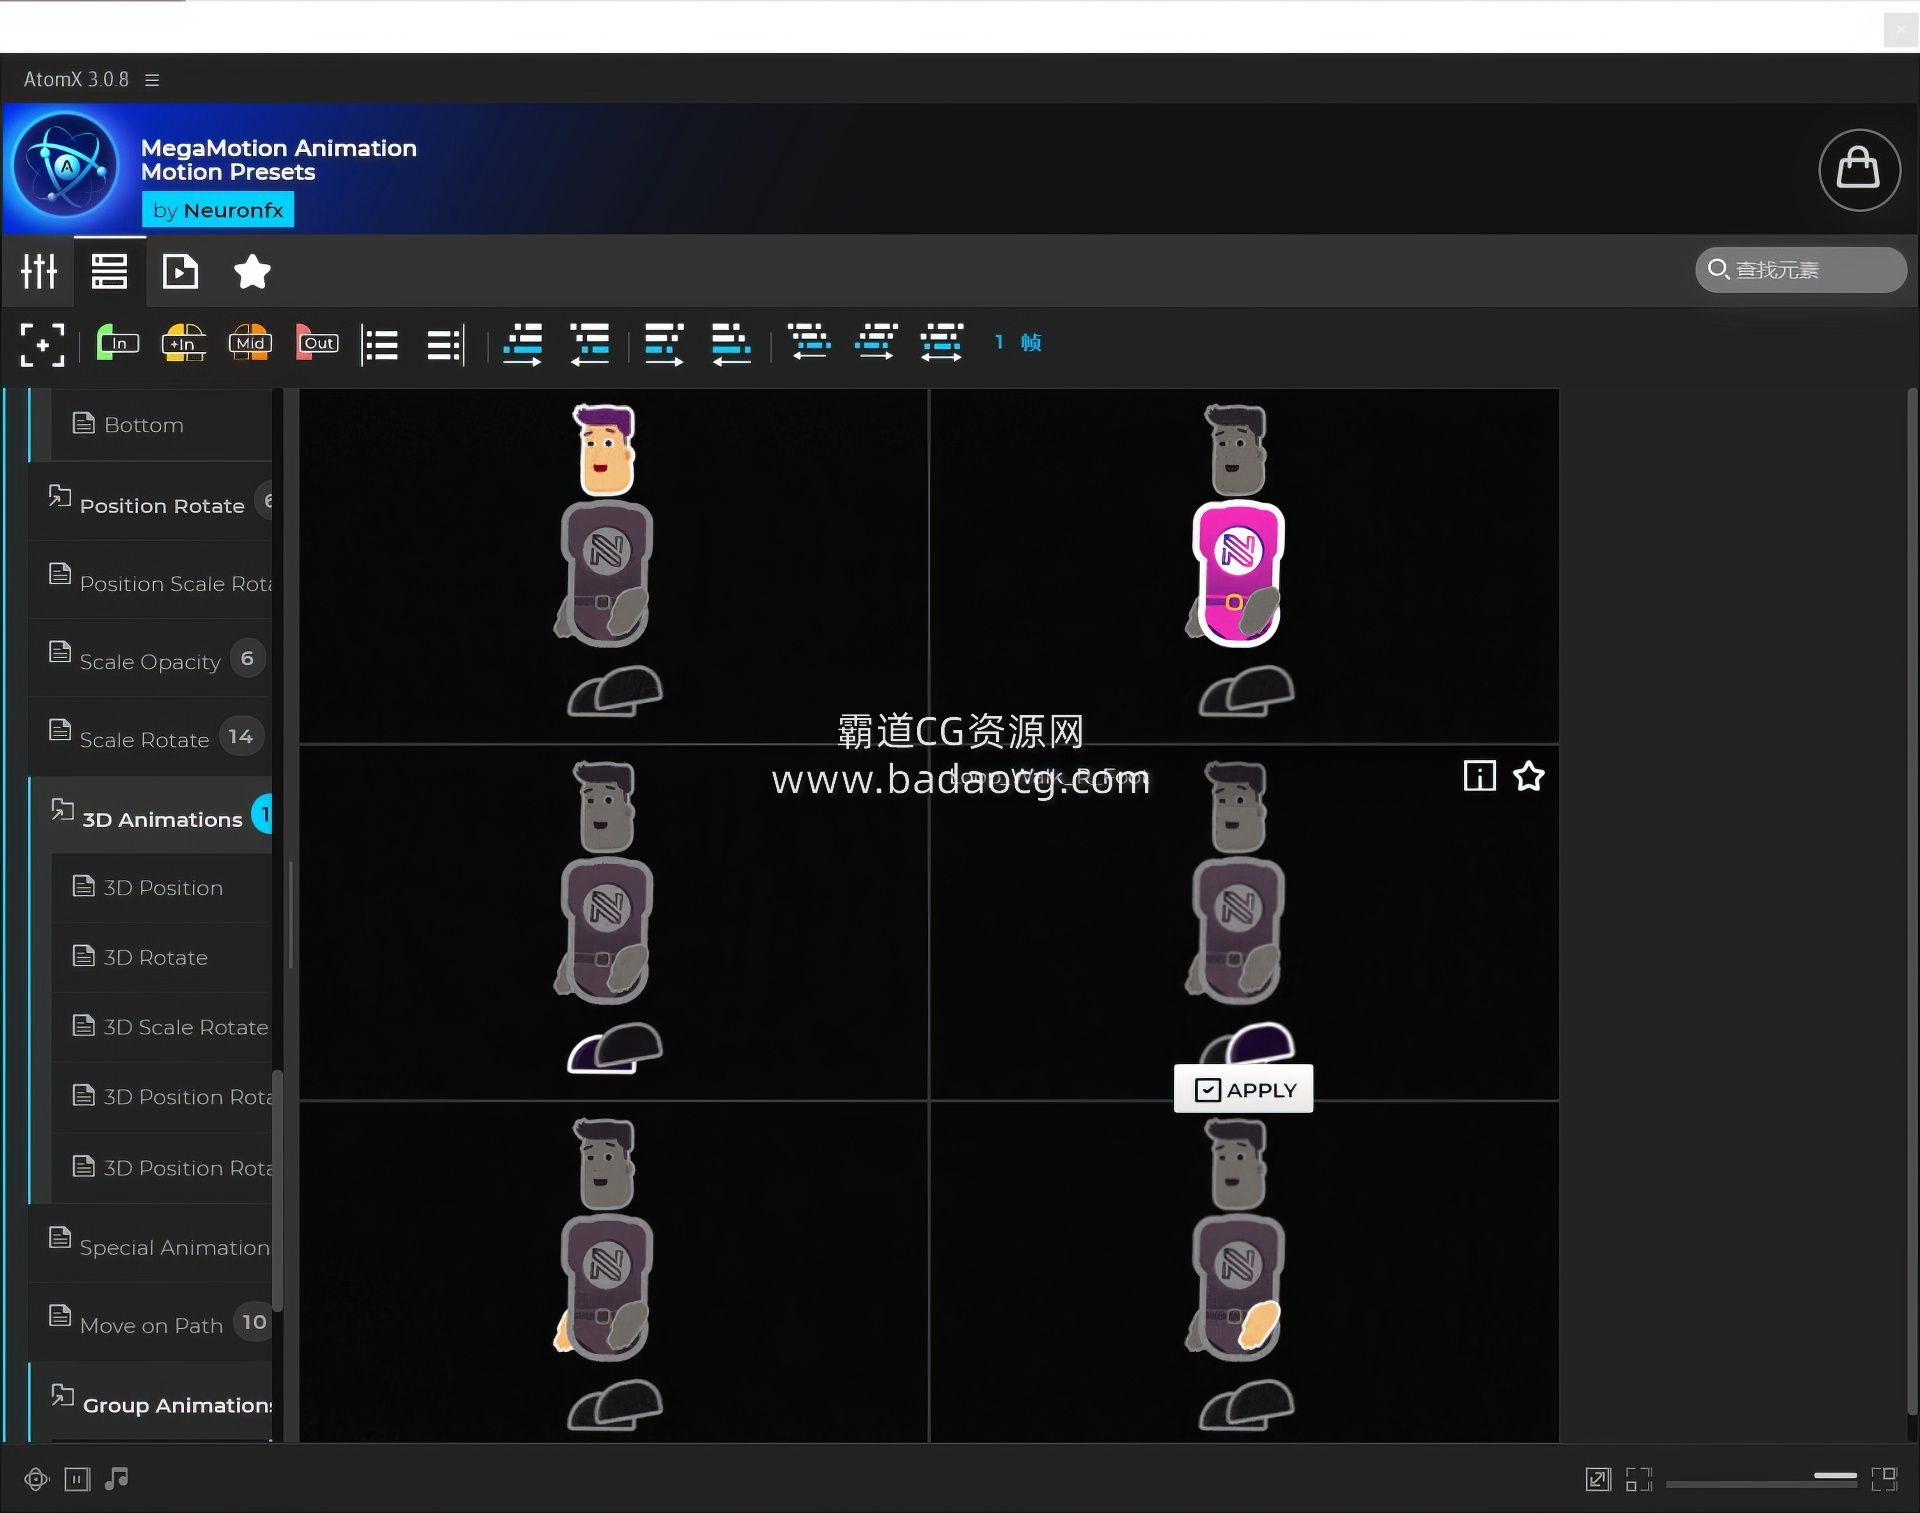Open the AtomX hamburger menu
This screenshot has height=1513, width=1920.
152,79
